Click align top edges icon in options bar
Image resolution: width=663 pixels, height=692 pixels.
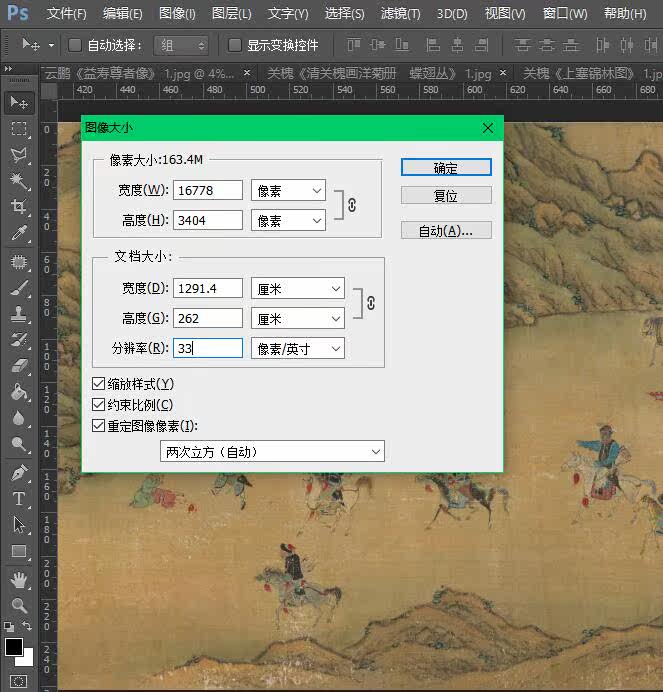(x=354, y=45)
